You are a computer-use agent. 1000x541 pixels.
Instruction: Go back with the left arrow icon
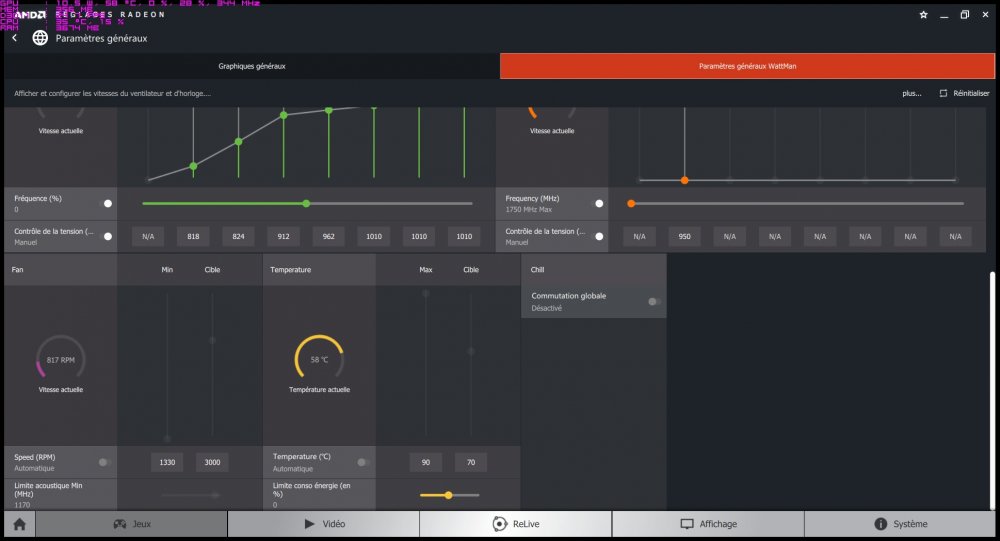[14, 38]
